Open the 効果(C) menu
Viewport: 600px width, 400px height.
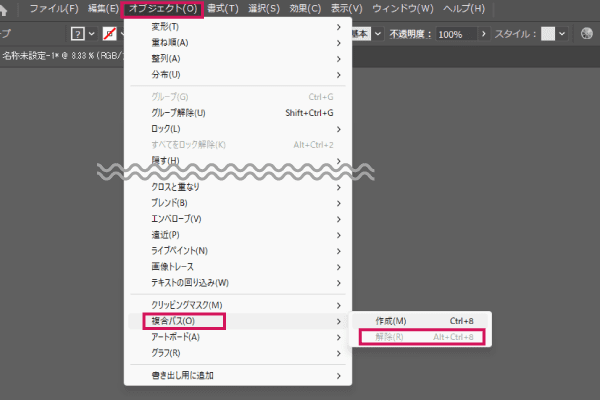coord(305,8)
